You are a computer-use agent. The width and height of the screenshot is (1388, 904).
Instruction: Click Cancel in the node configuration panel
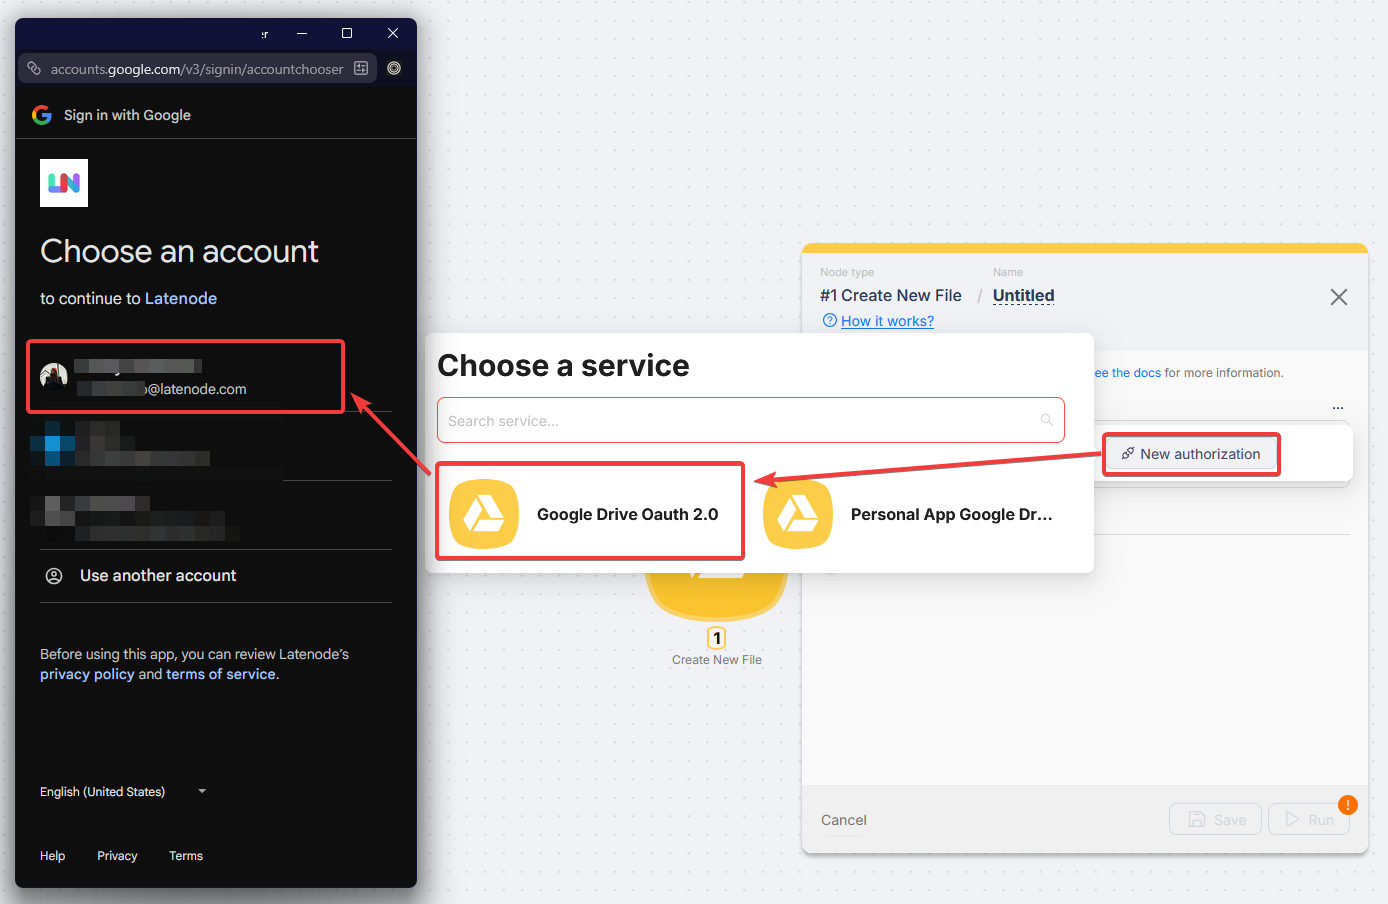point(843,819)
